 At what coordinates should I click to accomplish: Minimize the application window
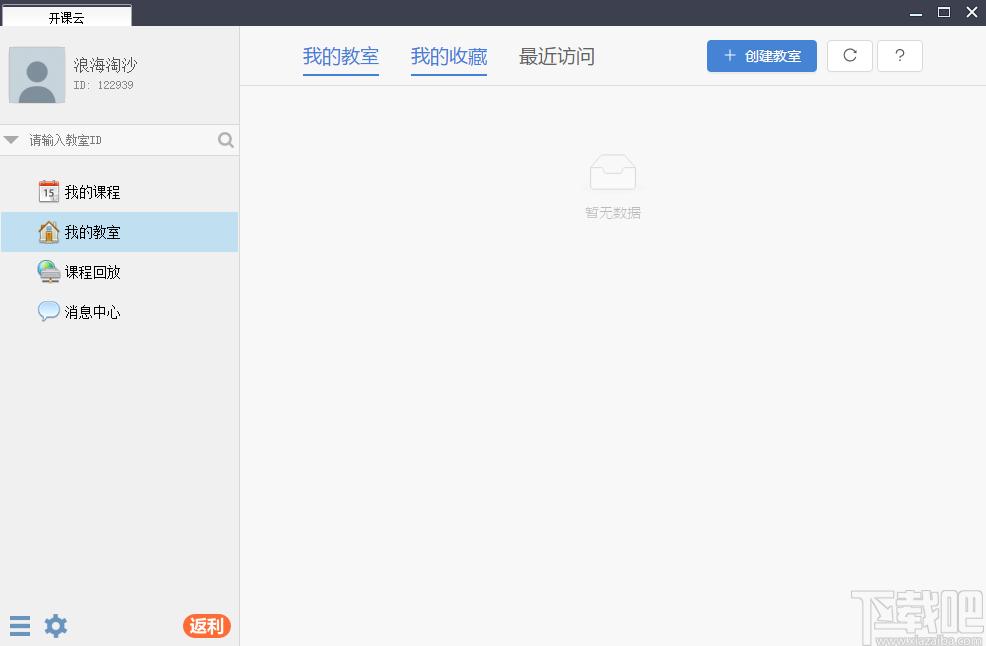click(916, 13)
